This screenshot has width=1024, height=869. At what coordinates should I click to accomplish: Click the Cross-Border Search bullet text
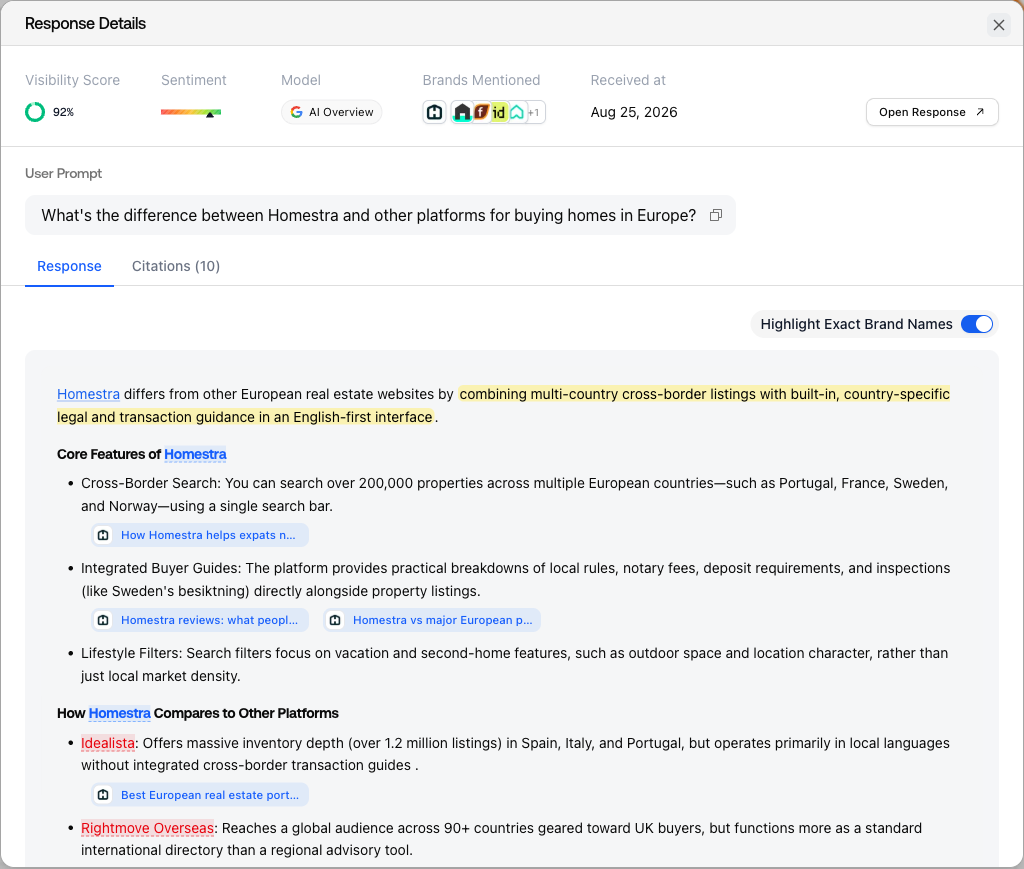[515, 495]
